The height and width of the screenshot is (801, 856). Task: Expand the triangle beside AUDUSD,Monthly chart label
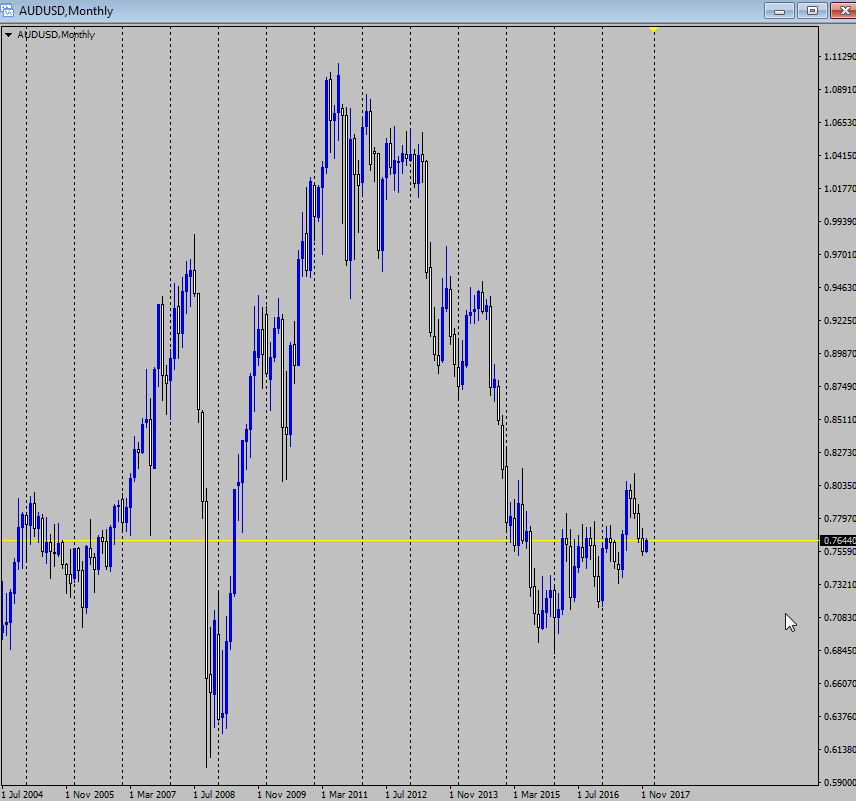point(9,35)
